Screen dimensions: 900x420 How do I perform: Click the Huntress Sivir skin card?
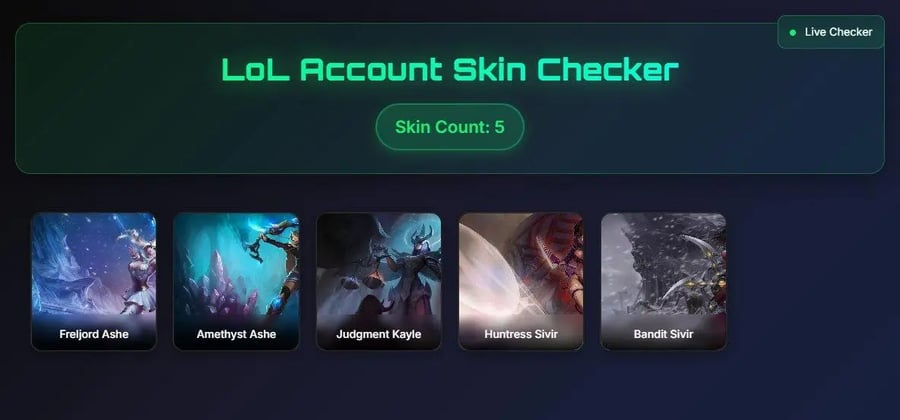coord(521,281)
